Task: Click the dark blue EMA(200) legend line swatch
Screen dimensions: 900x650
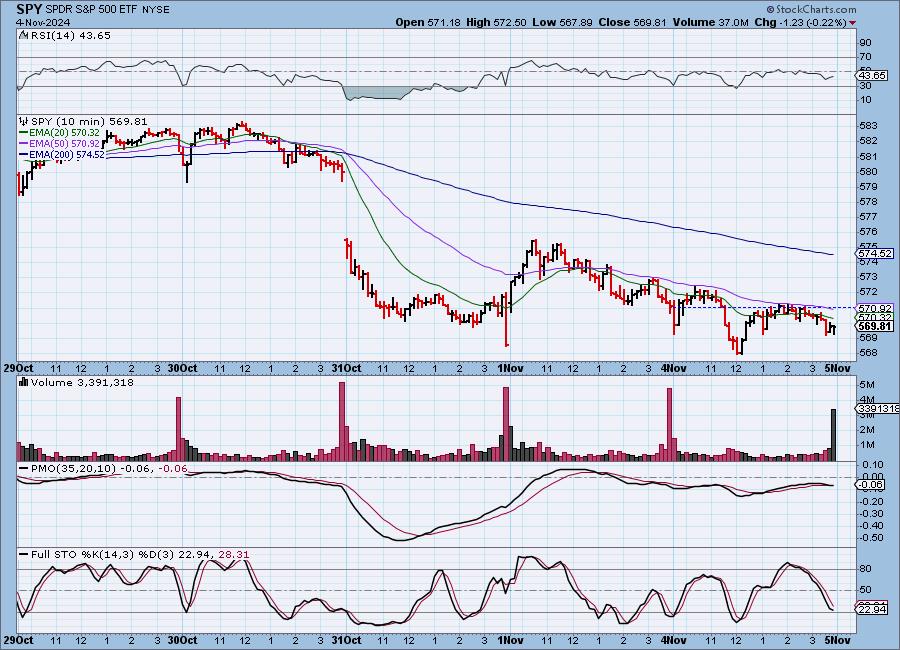Action: click(24, 154)
